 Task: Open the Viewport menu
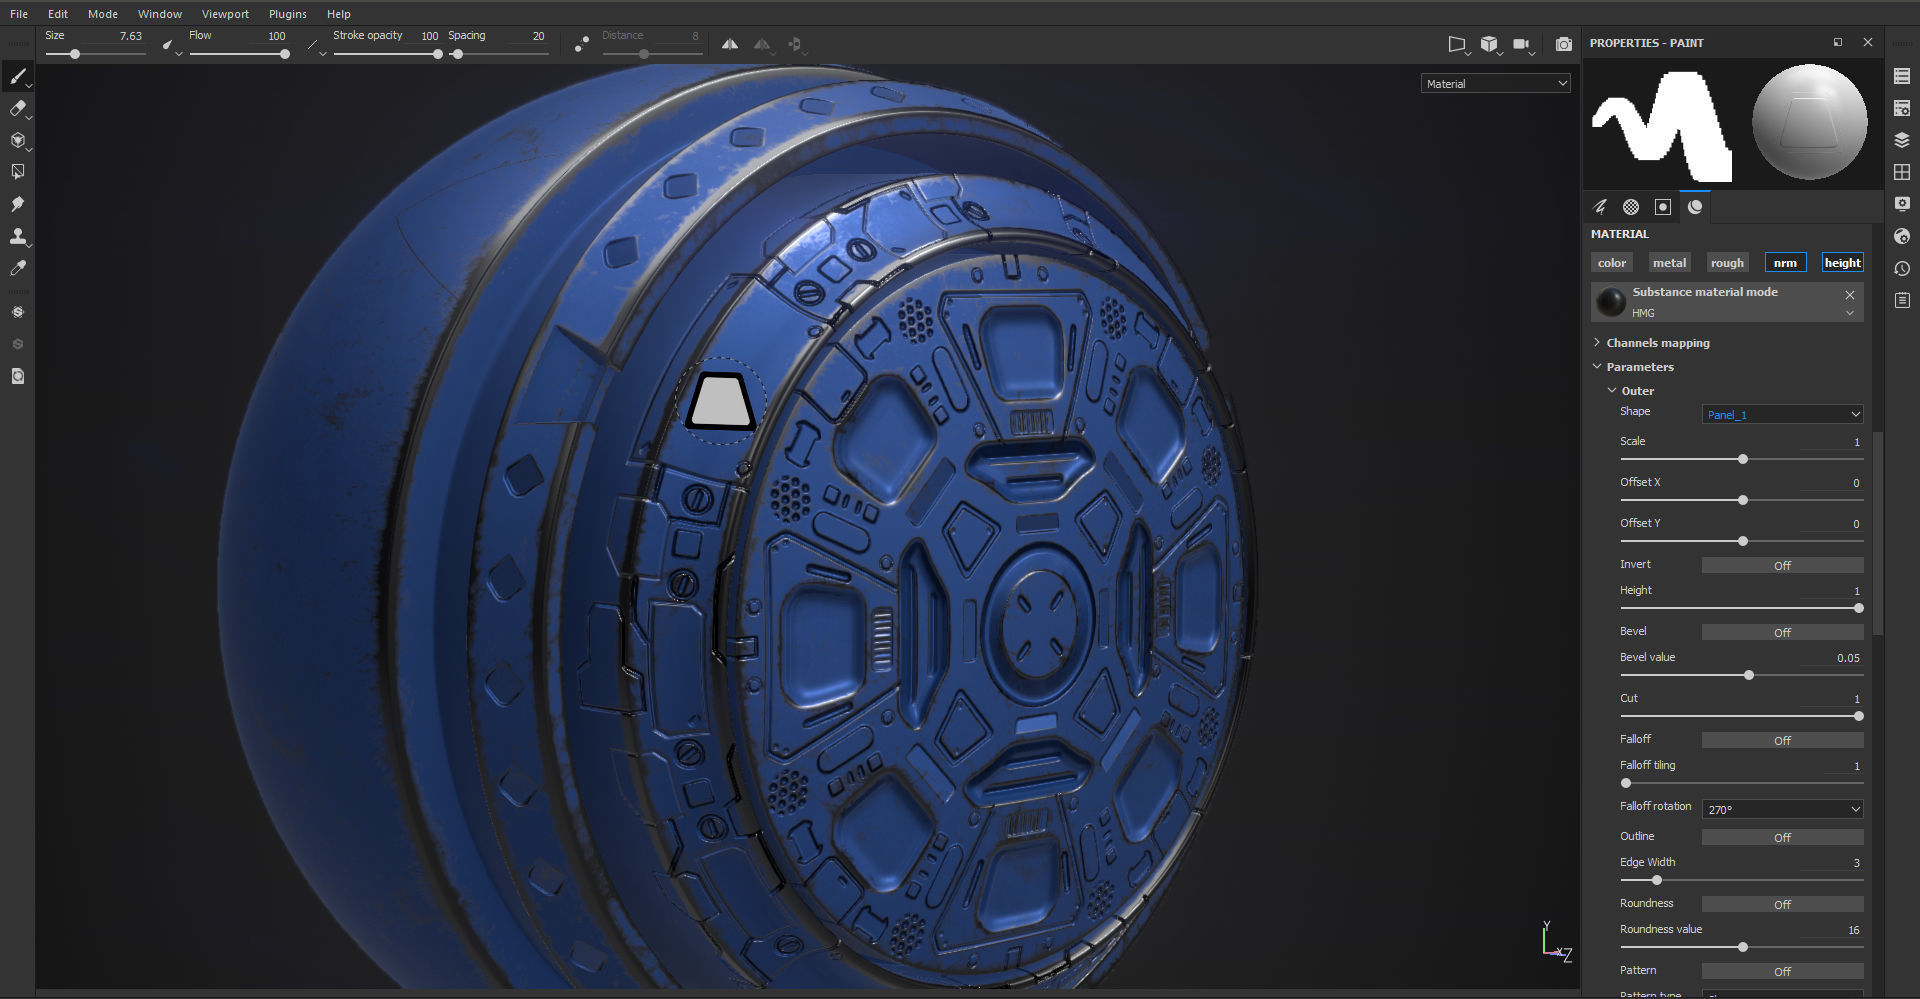click(225, 14)
